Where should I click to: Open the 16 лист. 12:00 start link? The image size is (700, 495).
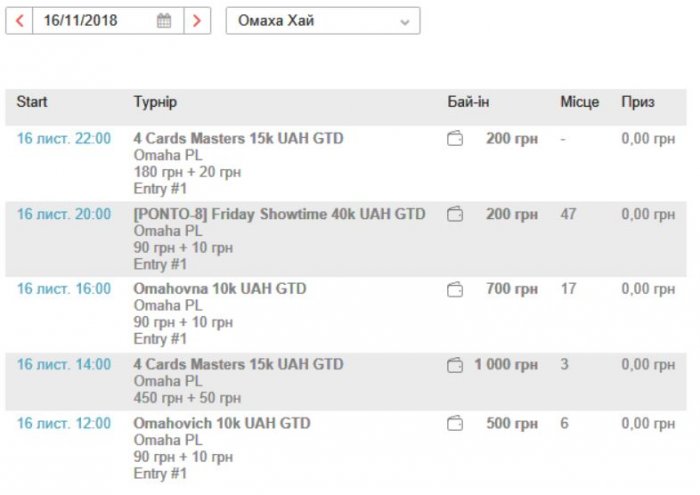[64, 424]
